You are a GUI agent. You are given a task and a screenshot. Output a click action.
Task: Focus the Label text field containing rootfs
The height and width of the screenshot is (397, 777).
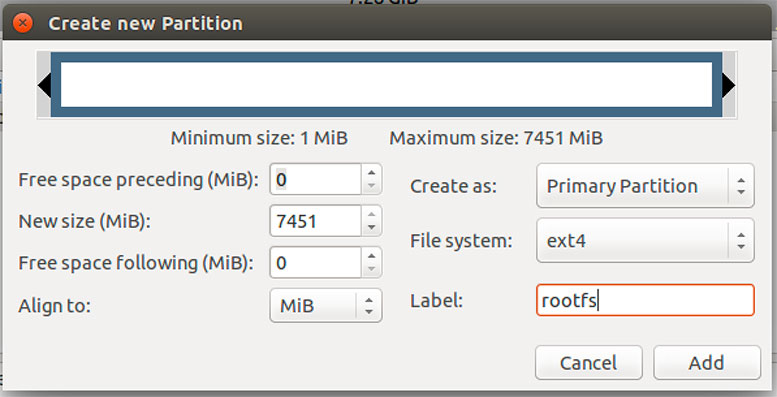point(645,300)
